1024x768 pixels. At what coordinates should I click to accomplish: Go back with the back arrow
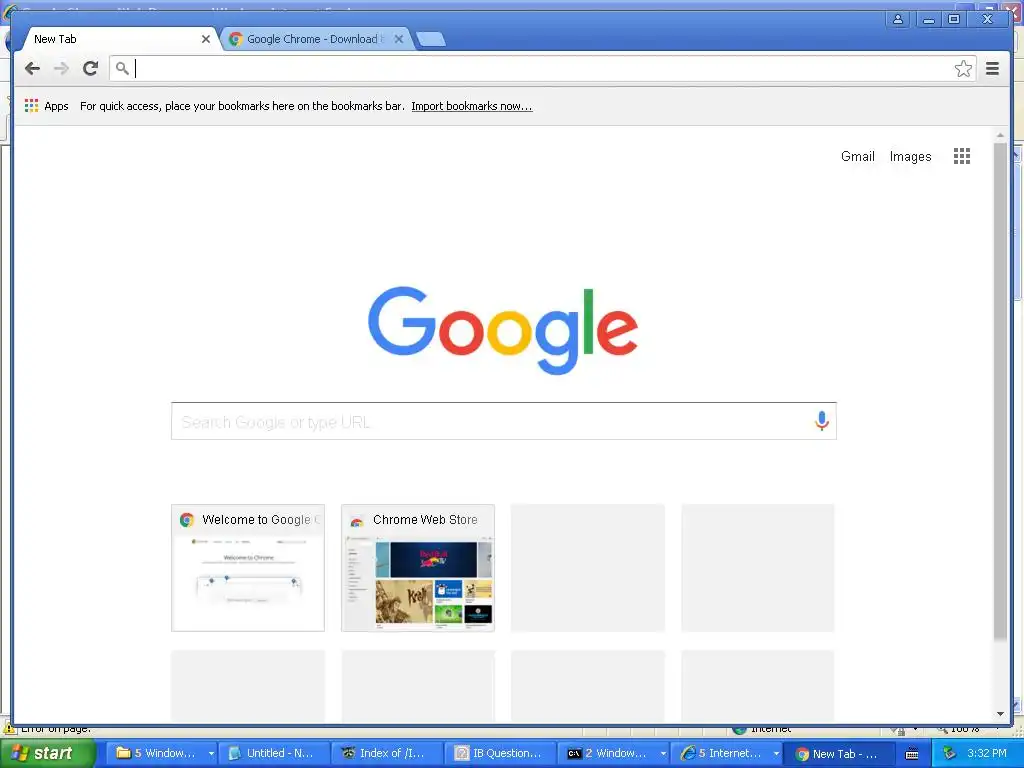32,69
